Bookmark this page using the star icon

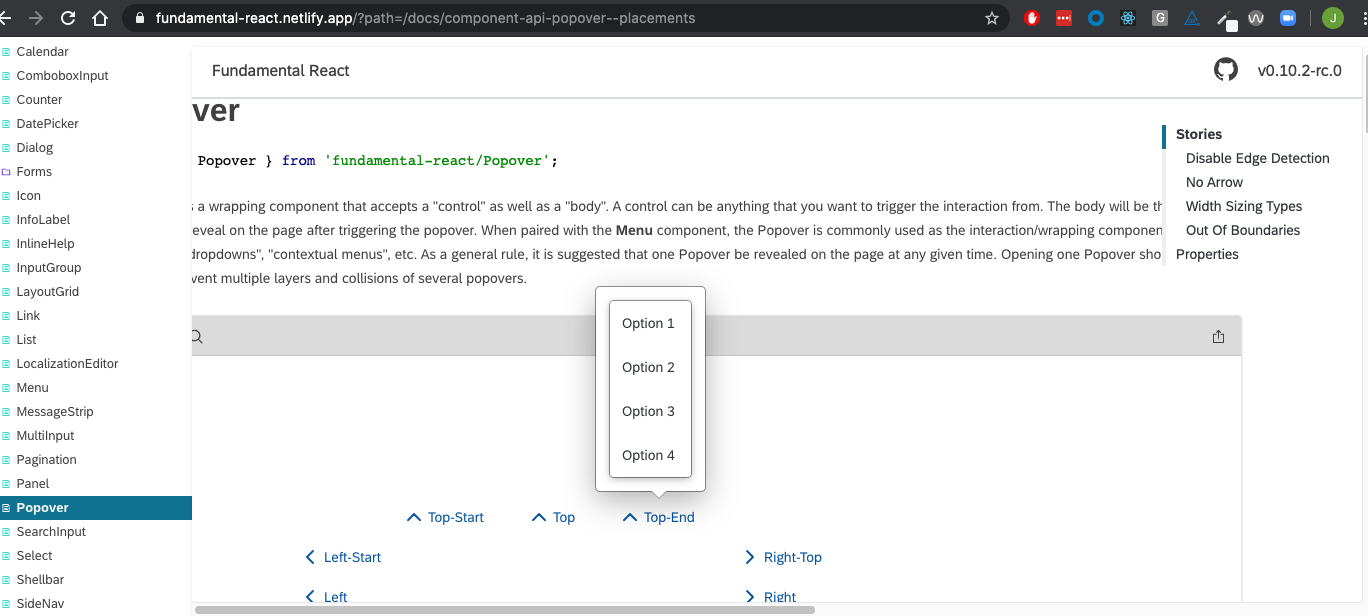[x=991, y=17]
